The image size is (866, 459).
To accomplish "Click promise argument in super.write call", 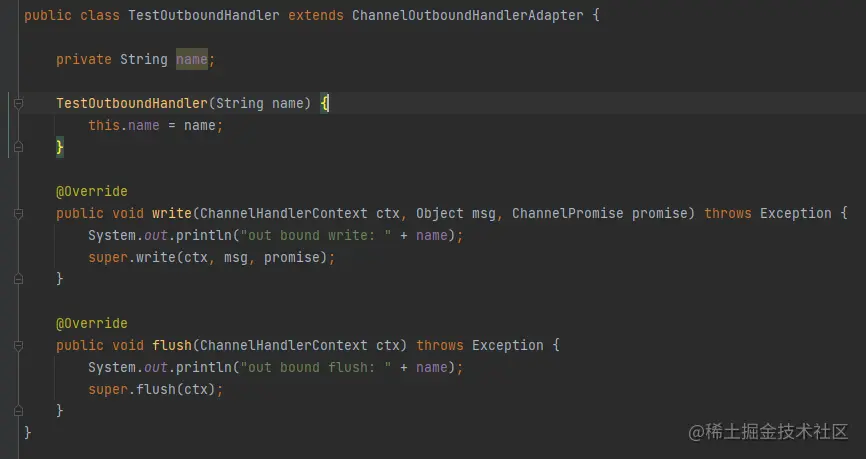I will pyautogui.click(x=291, y=257).
